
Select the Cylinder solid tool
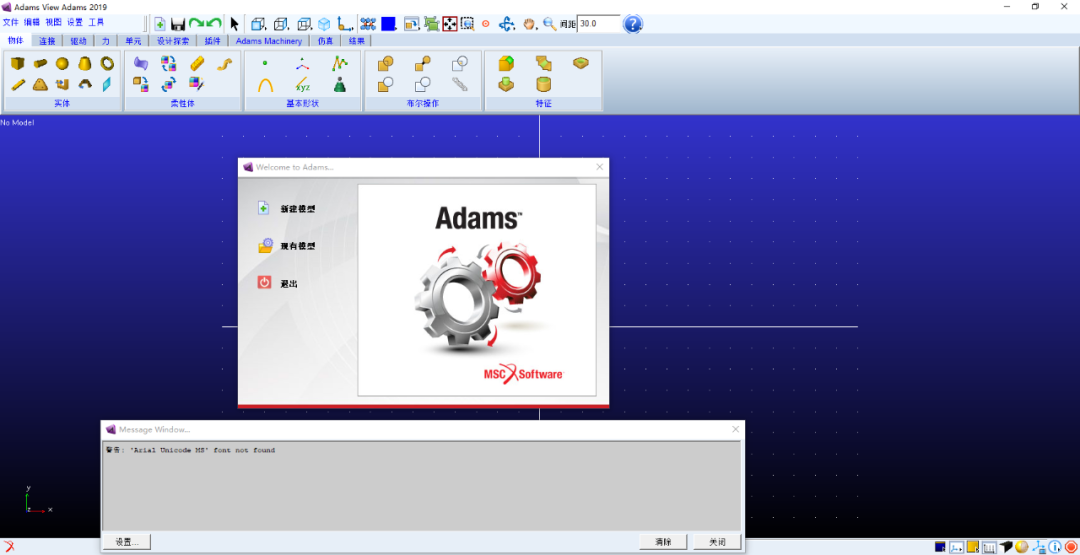tap(40, 63)
